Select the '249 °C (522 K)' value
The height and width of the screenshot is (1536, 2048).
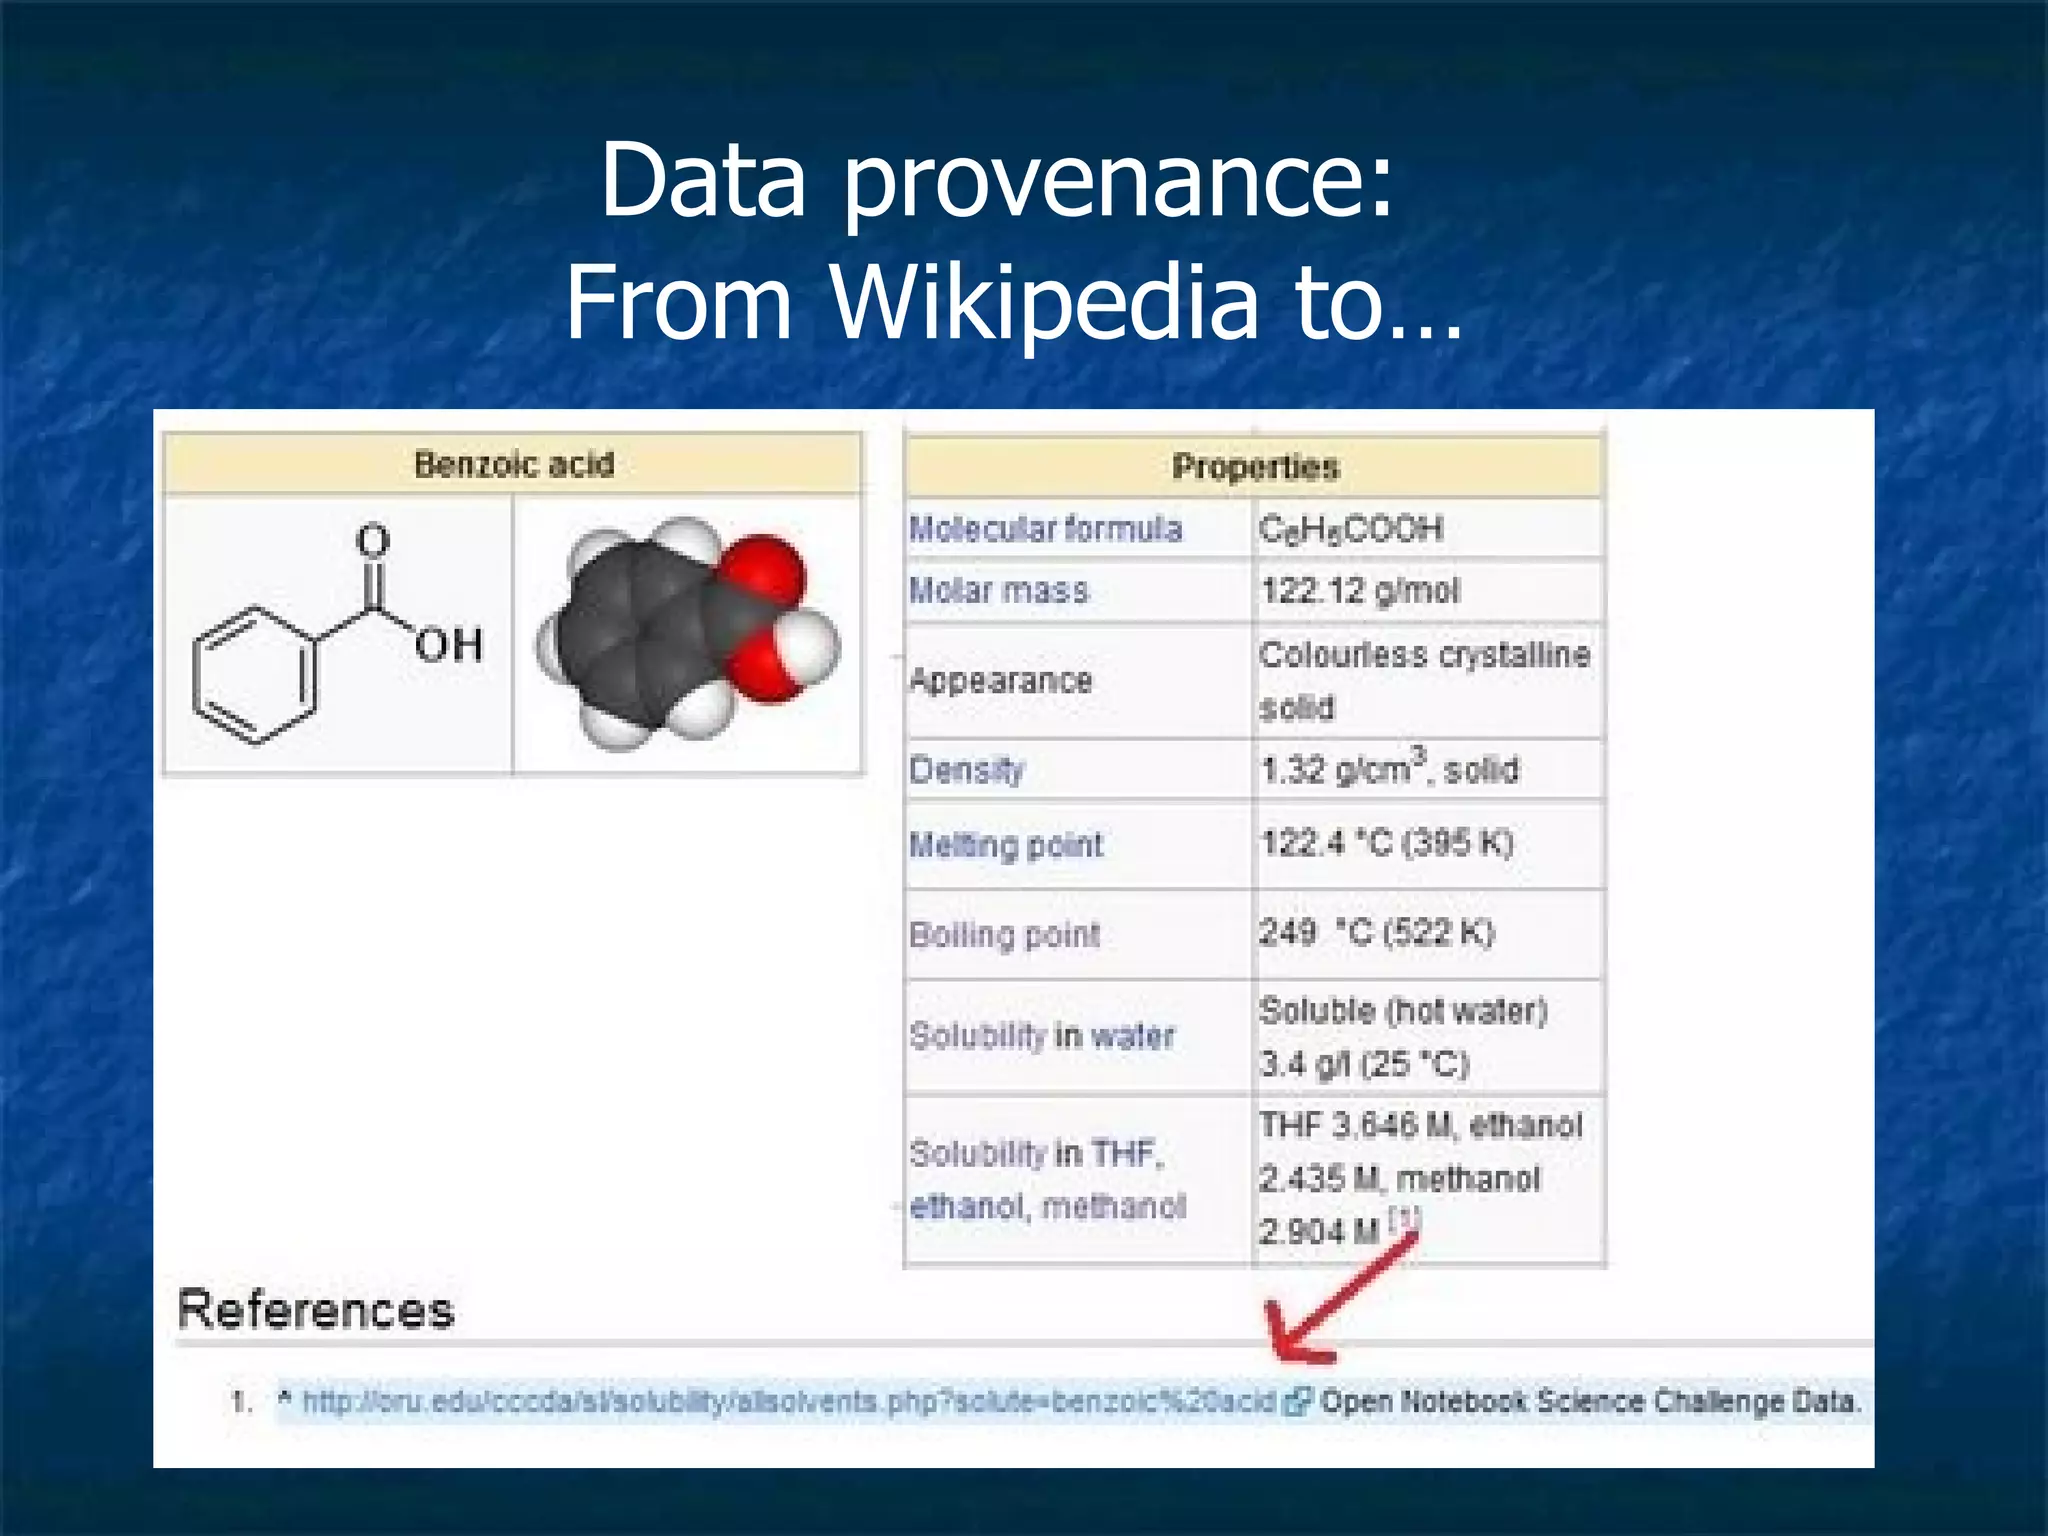(x=1376, y=932)
